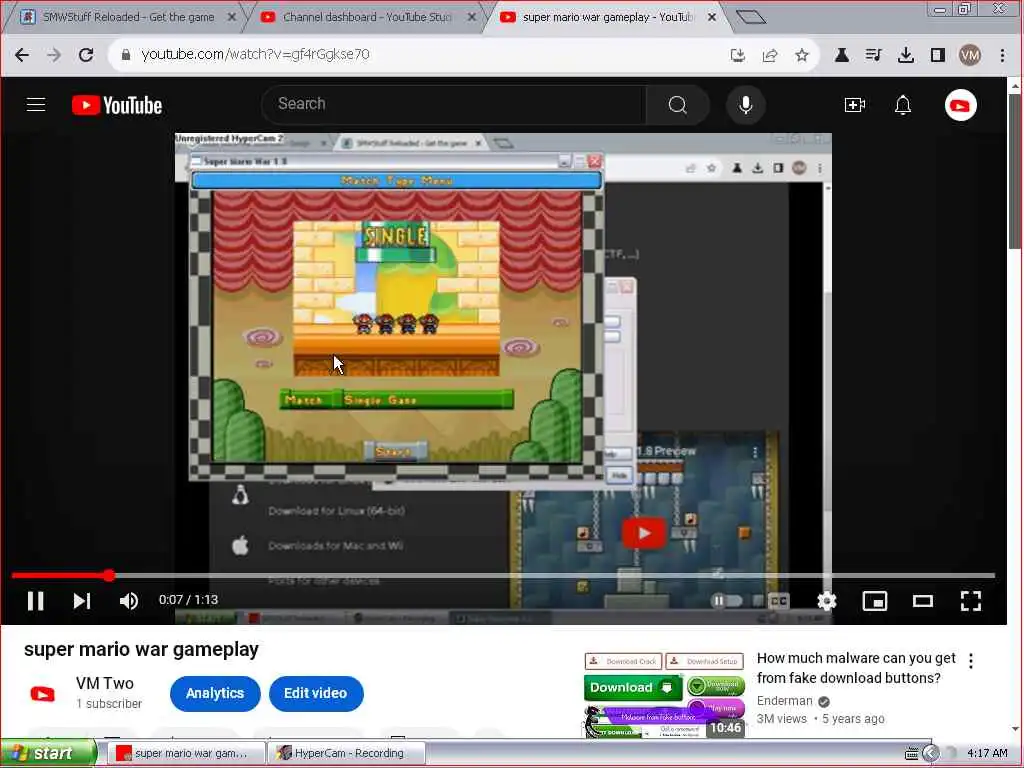Select the super mario war gameplay tab
This screenshot has height=768, width=1024.
pos(607,17)
